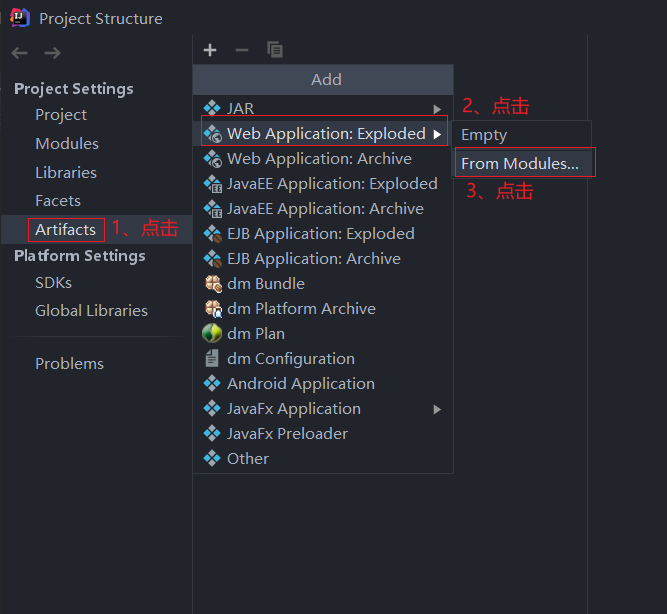Click the Android Application icon
The height and width of the screenshot is (614, 667).
coord(212,384)
